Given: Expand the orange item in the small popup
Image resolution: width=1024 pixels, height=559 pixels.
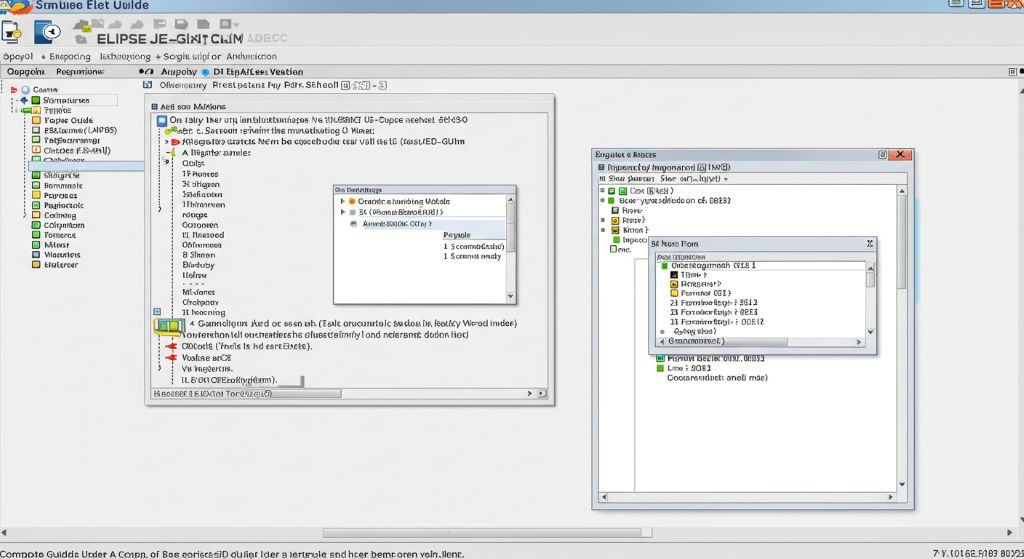Looking at the screenshot, I should [342, 201].
